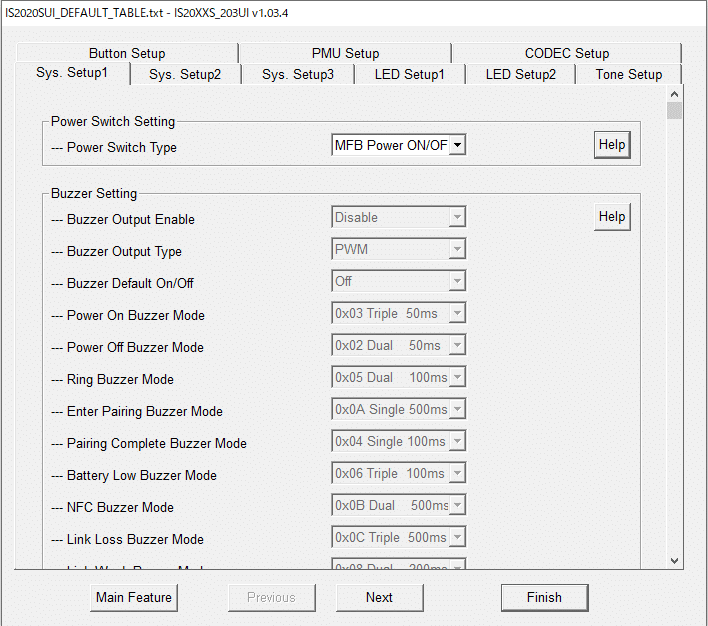Screen dimensions: 708x626
Task: Open the LED Setup1 tab
Action: pos(409,74)
